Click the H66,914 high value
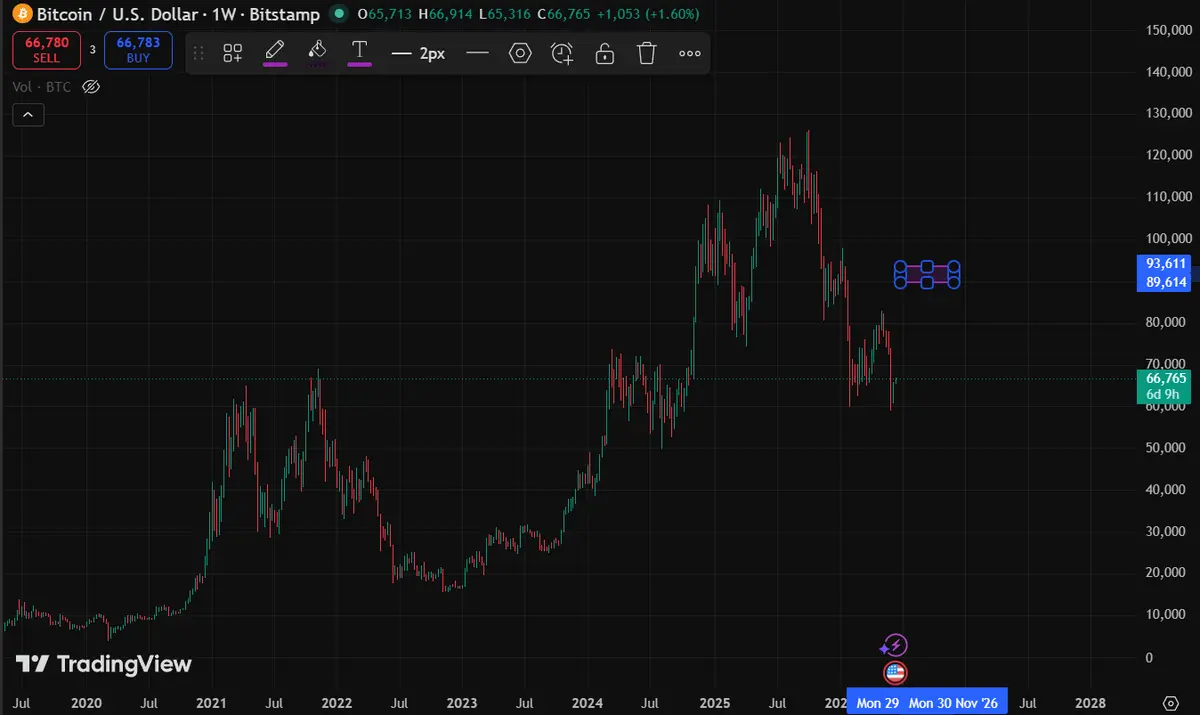The height and width of the screenshot is (715, 1200). click(x=445, y=14)
